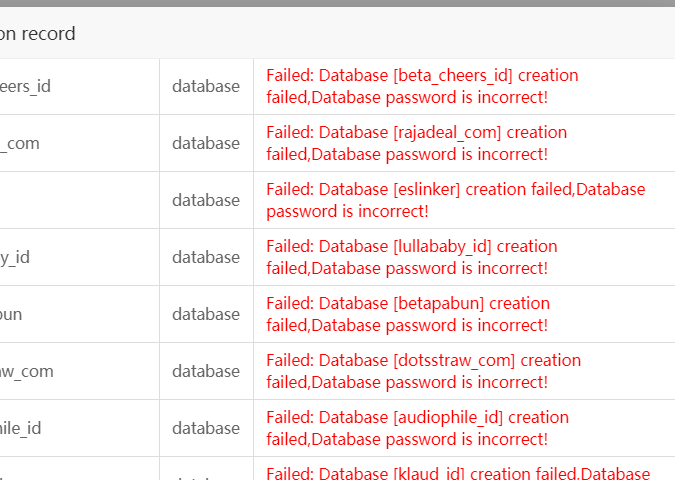This screenshot has width=675, height=480.
Task: Select the lullababy_id database failure message
Action: [411, 257]
